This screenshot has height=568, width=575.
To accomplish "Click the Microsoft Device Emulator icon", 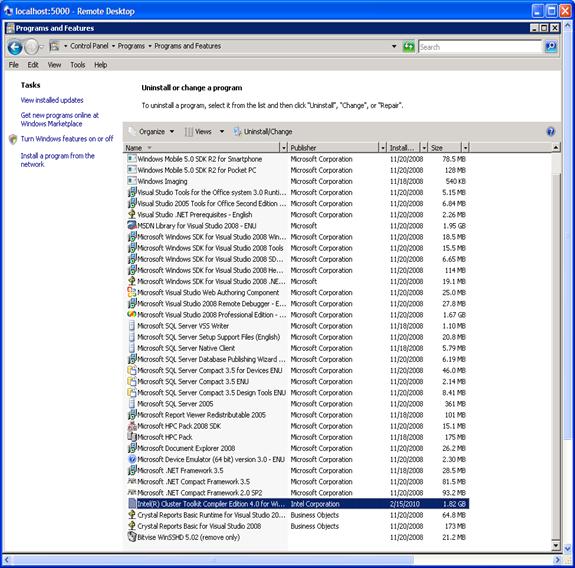I will click(132, 459).
